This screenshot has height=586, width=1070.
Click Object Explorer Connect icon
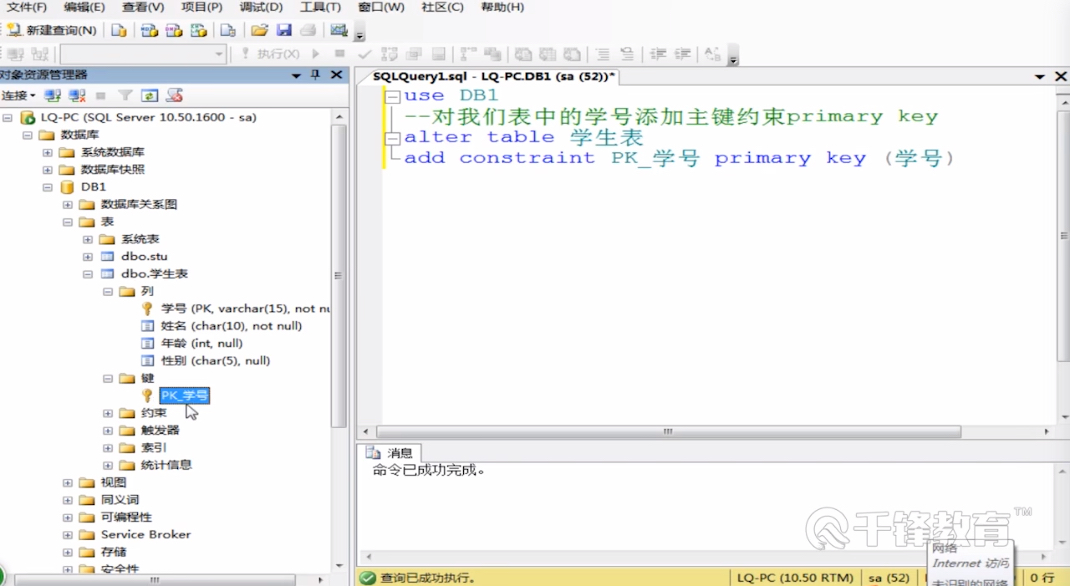tap(53, 96)
